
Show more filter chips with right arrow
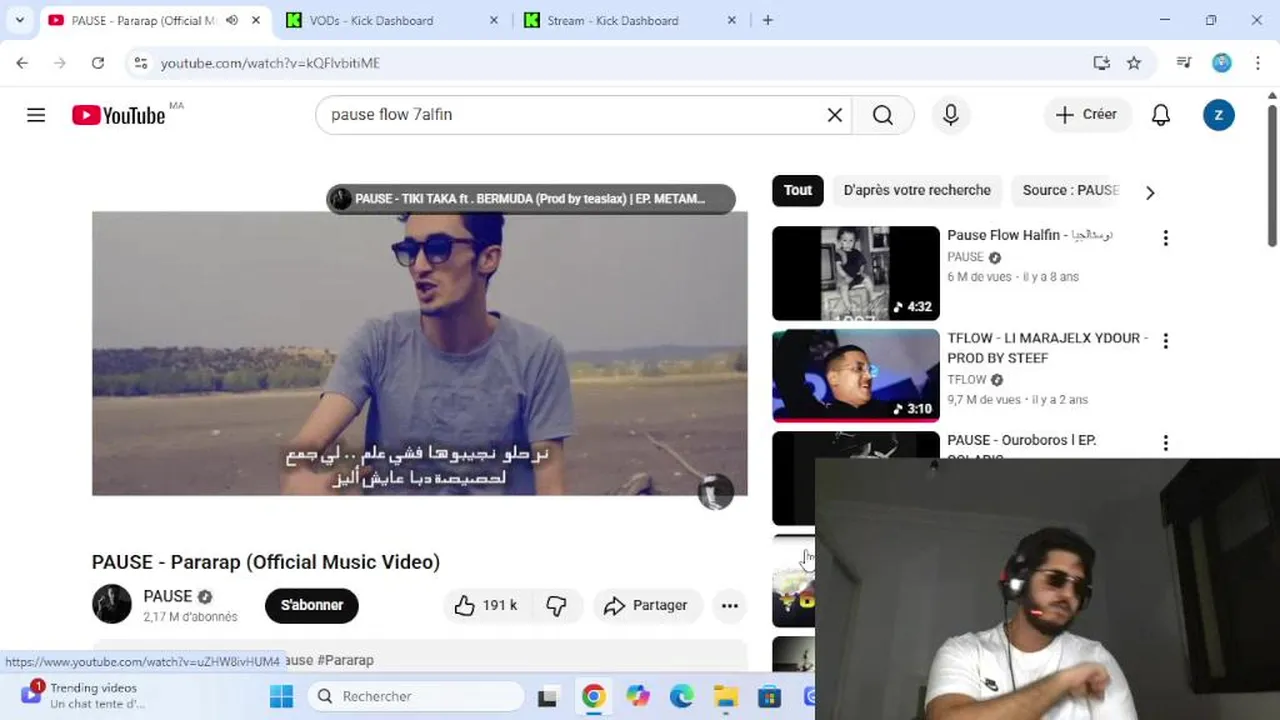(1150, 192)
